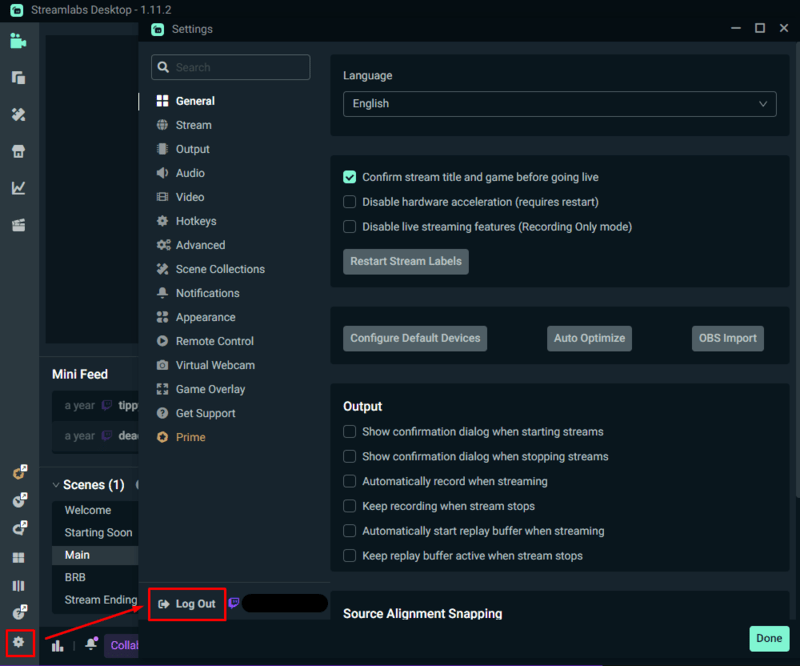Click the Log Out button

pos(187,604)
